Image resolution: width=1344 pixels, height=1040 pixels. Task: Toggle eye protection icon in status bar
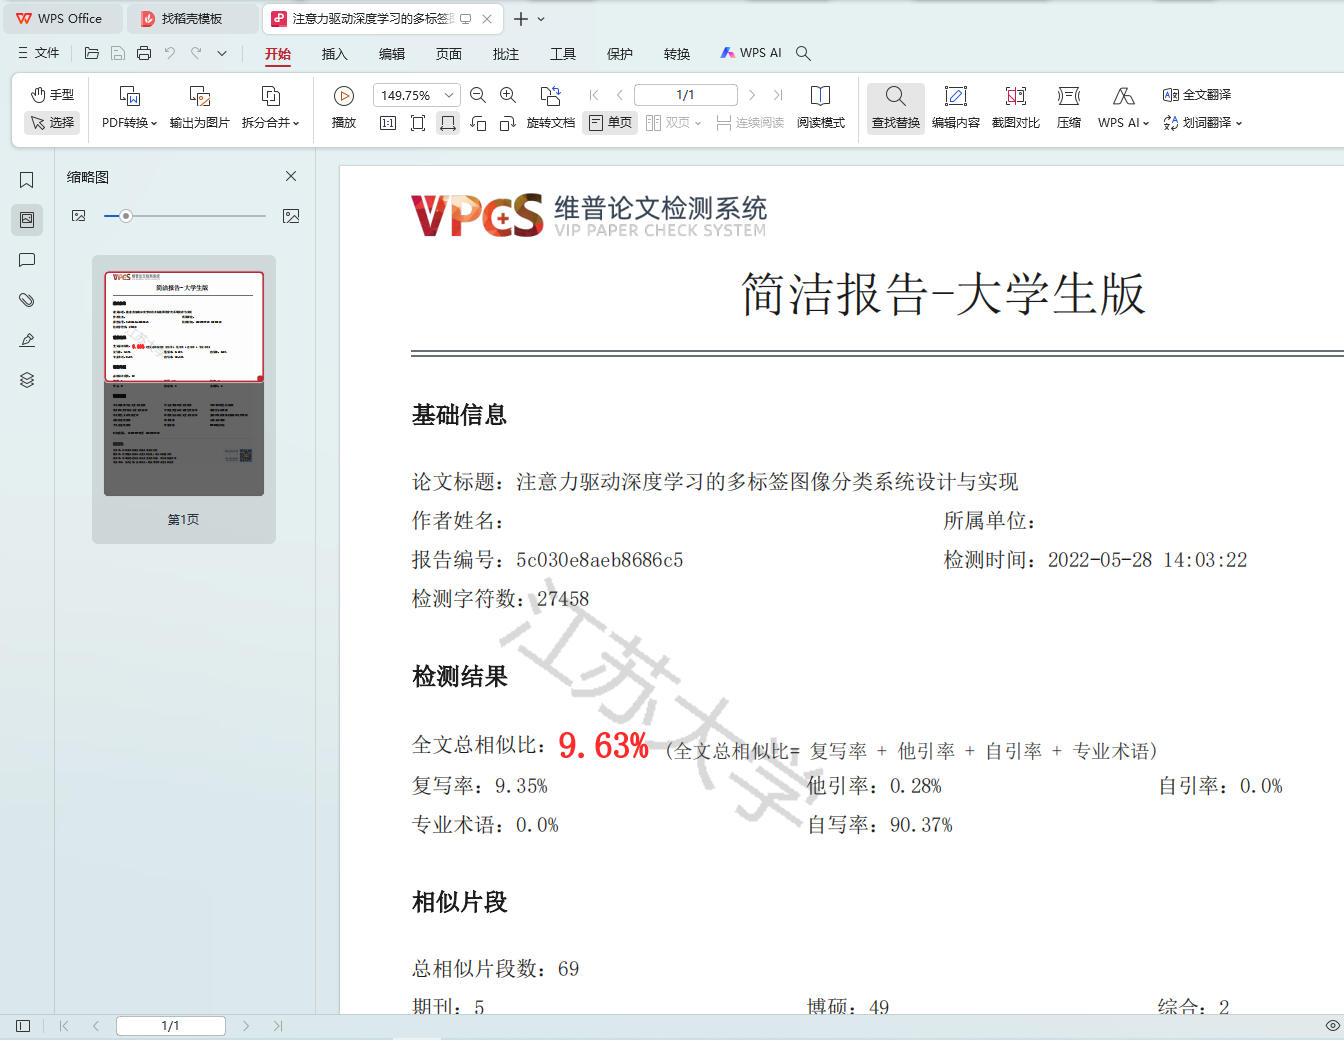click(1332, 1026)
